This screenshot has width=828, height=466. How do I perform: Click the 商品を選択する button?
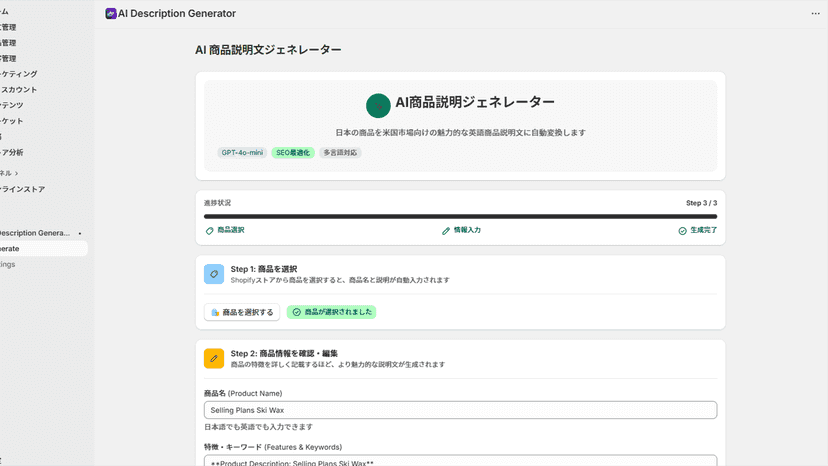pyautogui.click(x=242, y=312)
